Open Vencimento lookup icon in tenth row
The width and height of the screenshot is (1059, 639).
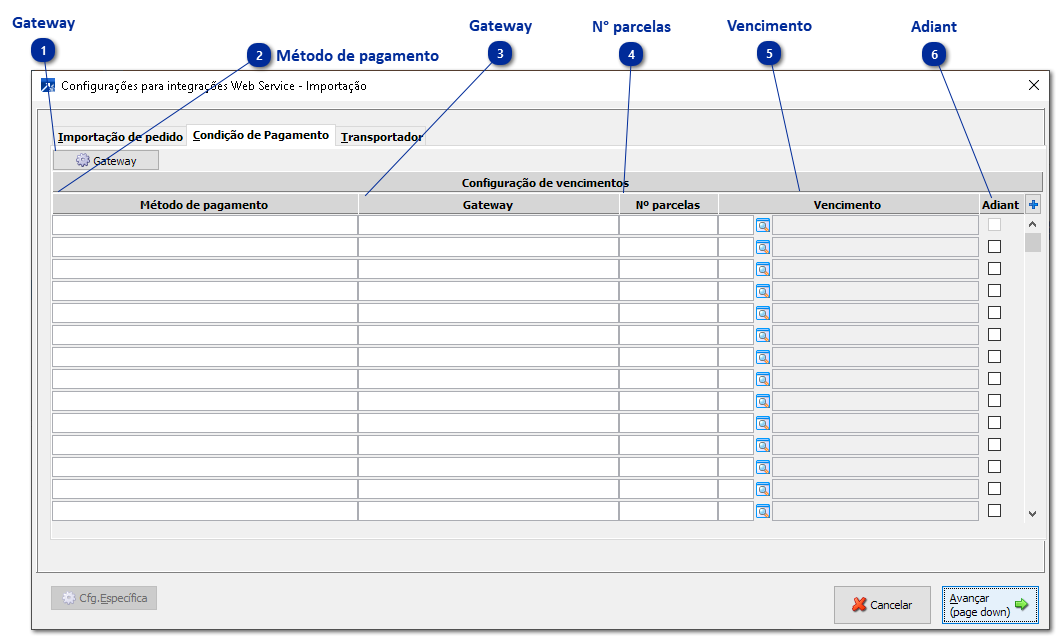(x=763, y=423)
